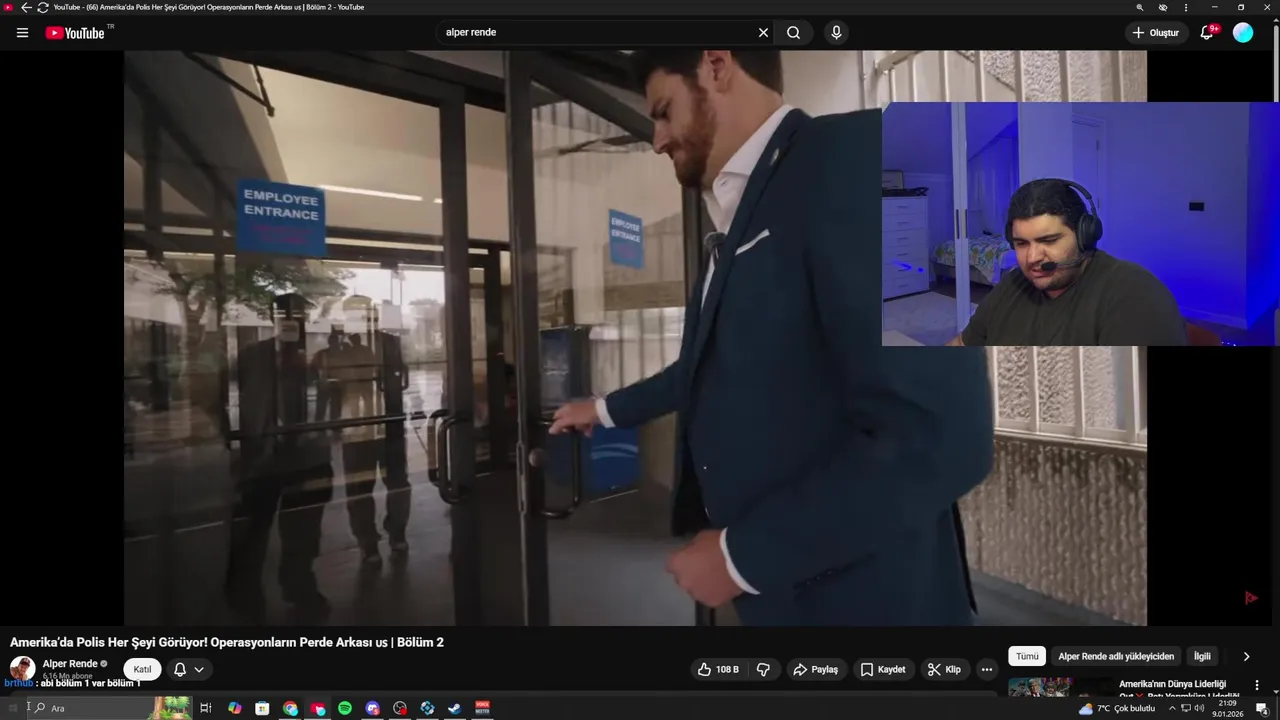Open Windows Start button
The width and height of the screenshot is (1280, 720).
12,708
